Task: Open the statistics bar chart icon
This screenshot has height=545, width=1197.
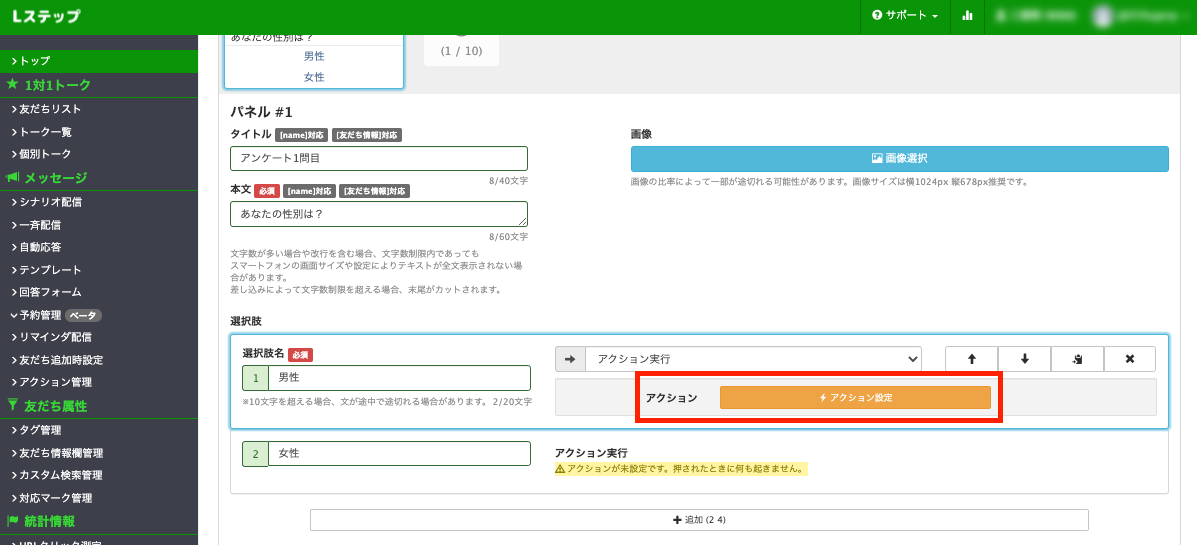Action: (967, 15)
